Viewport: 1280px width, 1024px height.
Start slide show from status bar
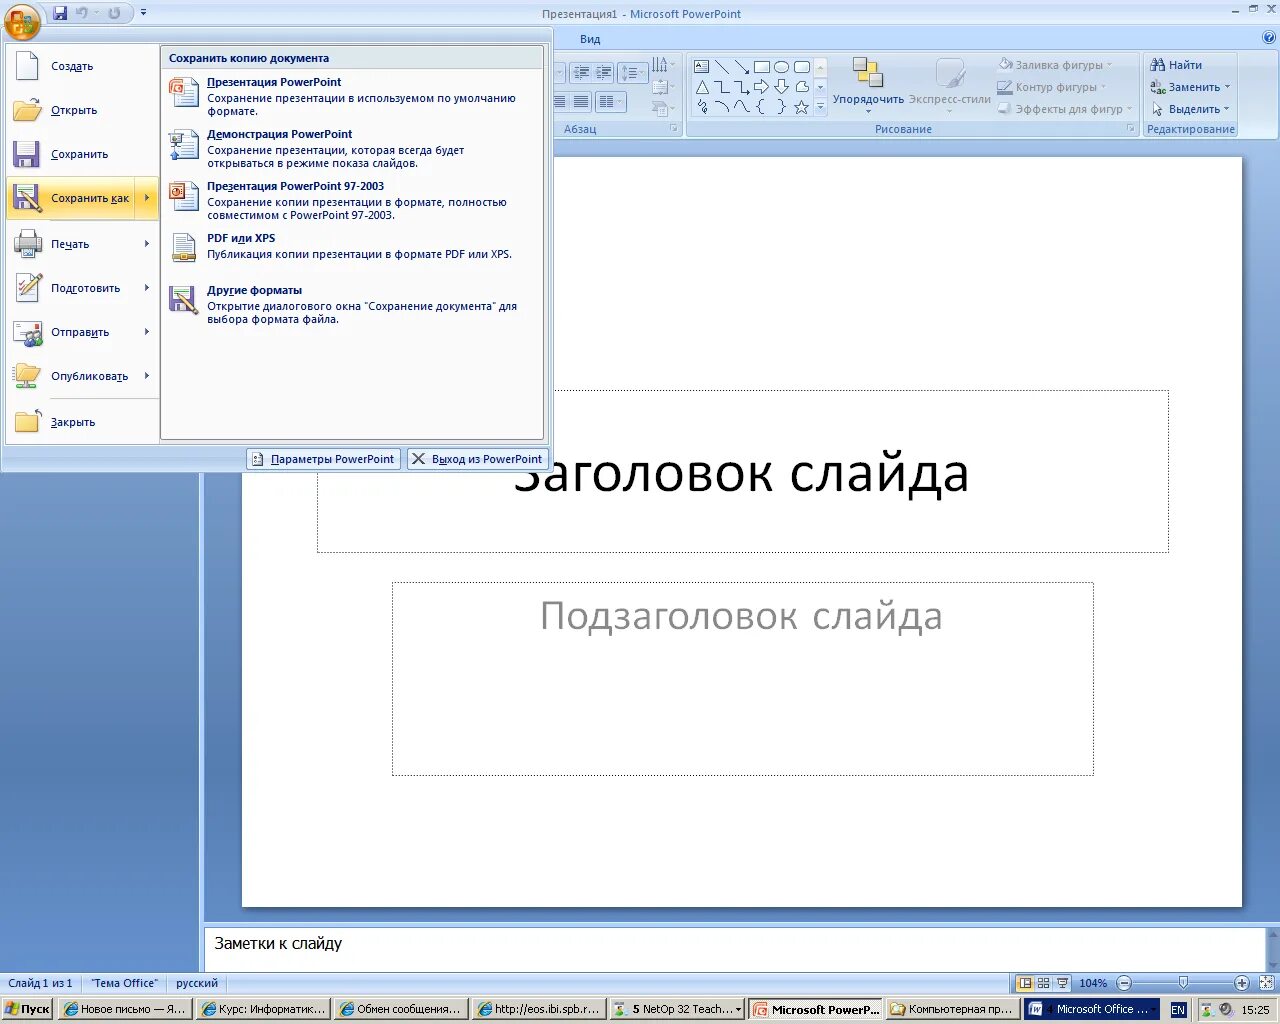tap(1062, 983)
